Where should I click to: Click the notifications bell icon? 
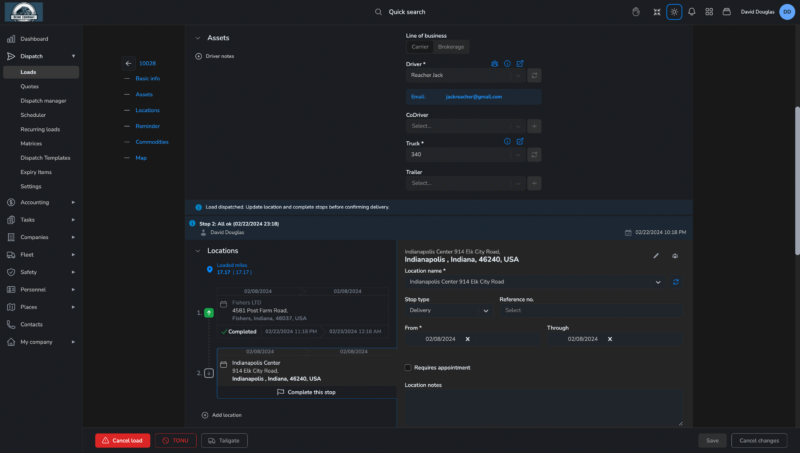(692, 12)
